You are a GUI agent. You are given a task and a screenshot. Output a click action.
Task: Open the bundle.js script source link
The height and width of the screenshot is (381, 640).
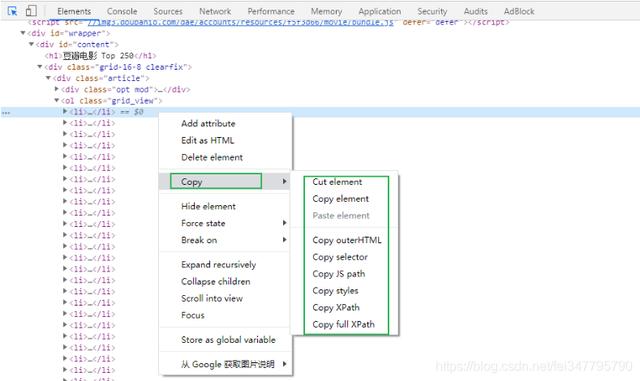[x=240, y=22]
